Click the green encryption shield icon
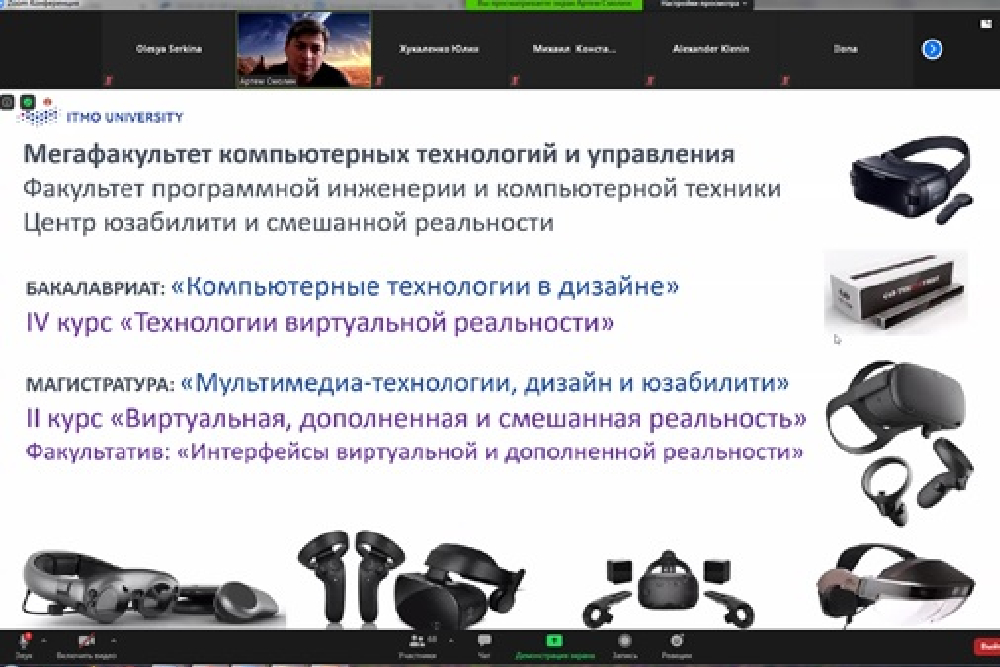 (x=27, y=102)
